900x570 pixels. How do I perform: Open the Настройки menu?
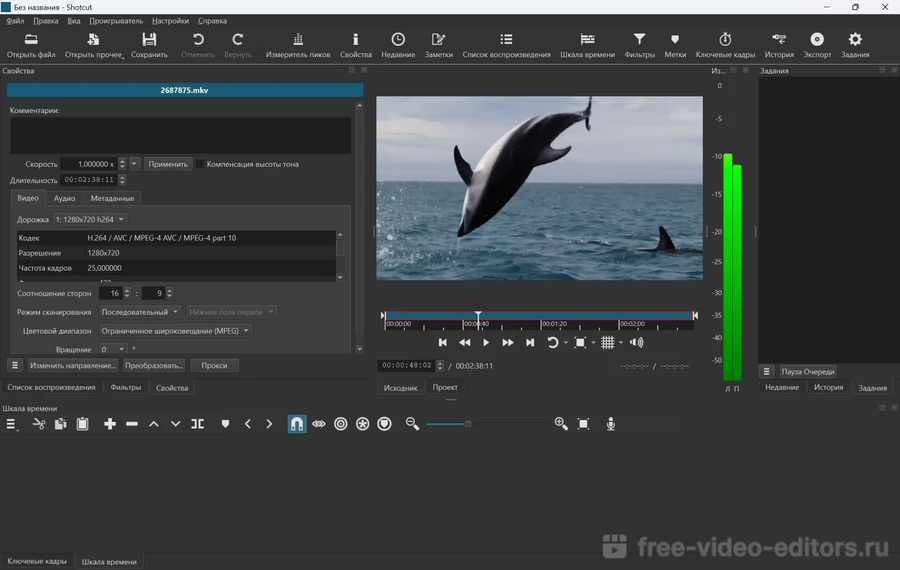coord(170,20)
